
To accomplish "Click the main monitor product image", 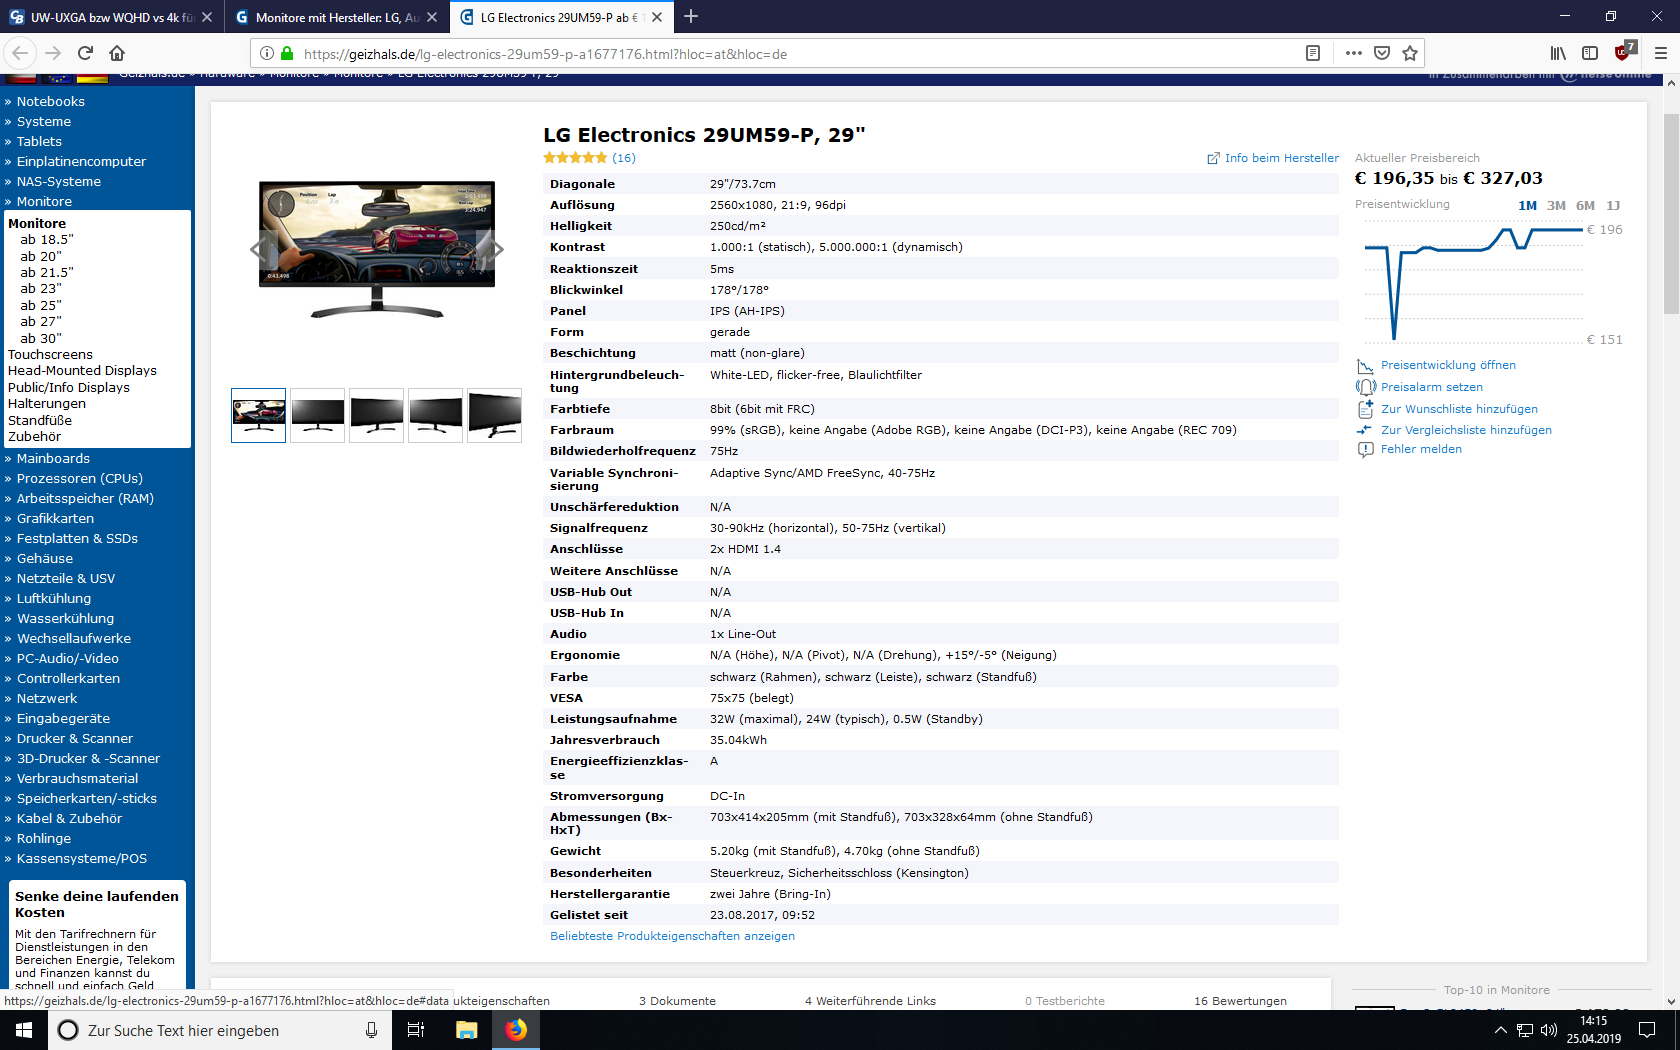I will (377, 249).
